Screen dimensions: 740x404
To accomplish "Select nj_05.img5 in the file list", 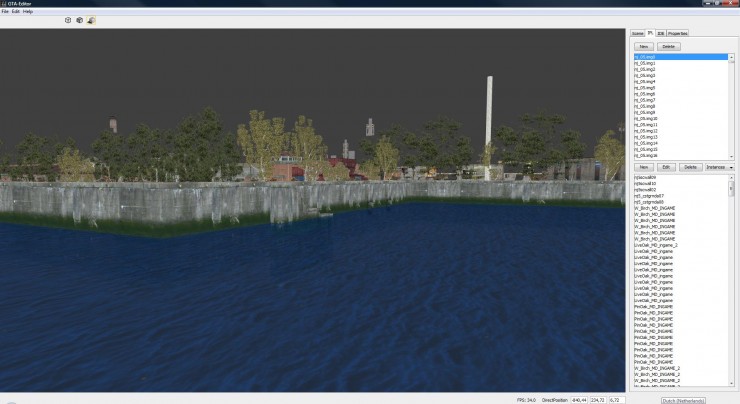I will point(681,87).
